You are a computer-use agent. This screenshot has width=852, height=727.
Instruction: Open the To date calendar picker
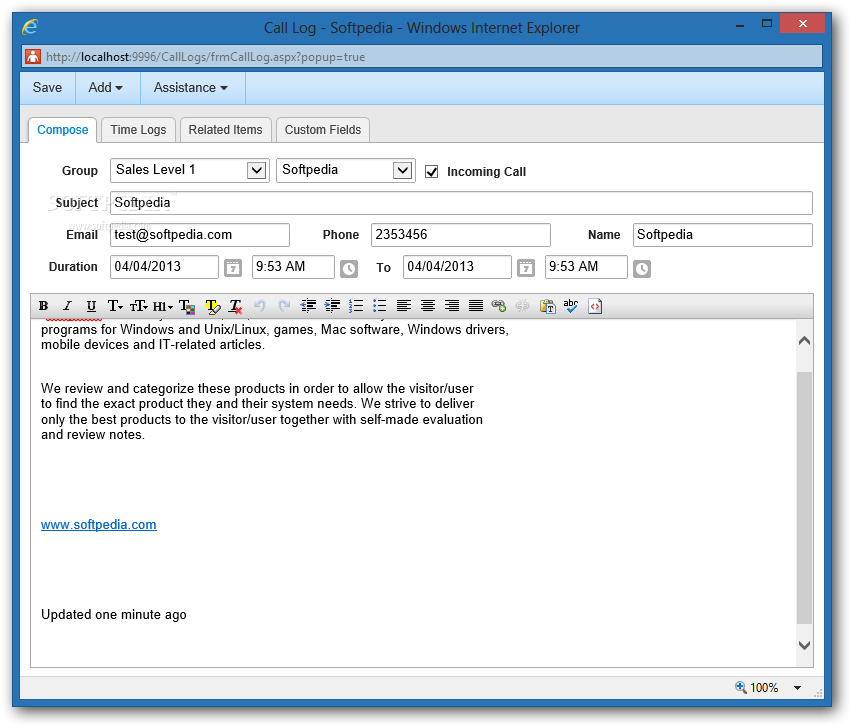click(x=525, y=268)
